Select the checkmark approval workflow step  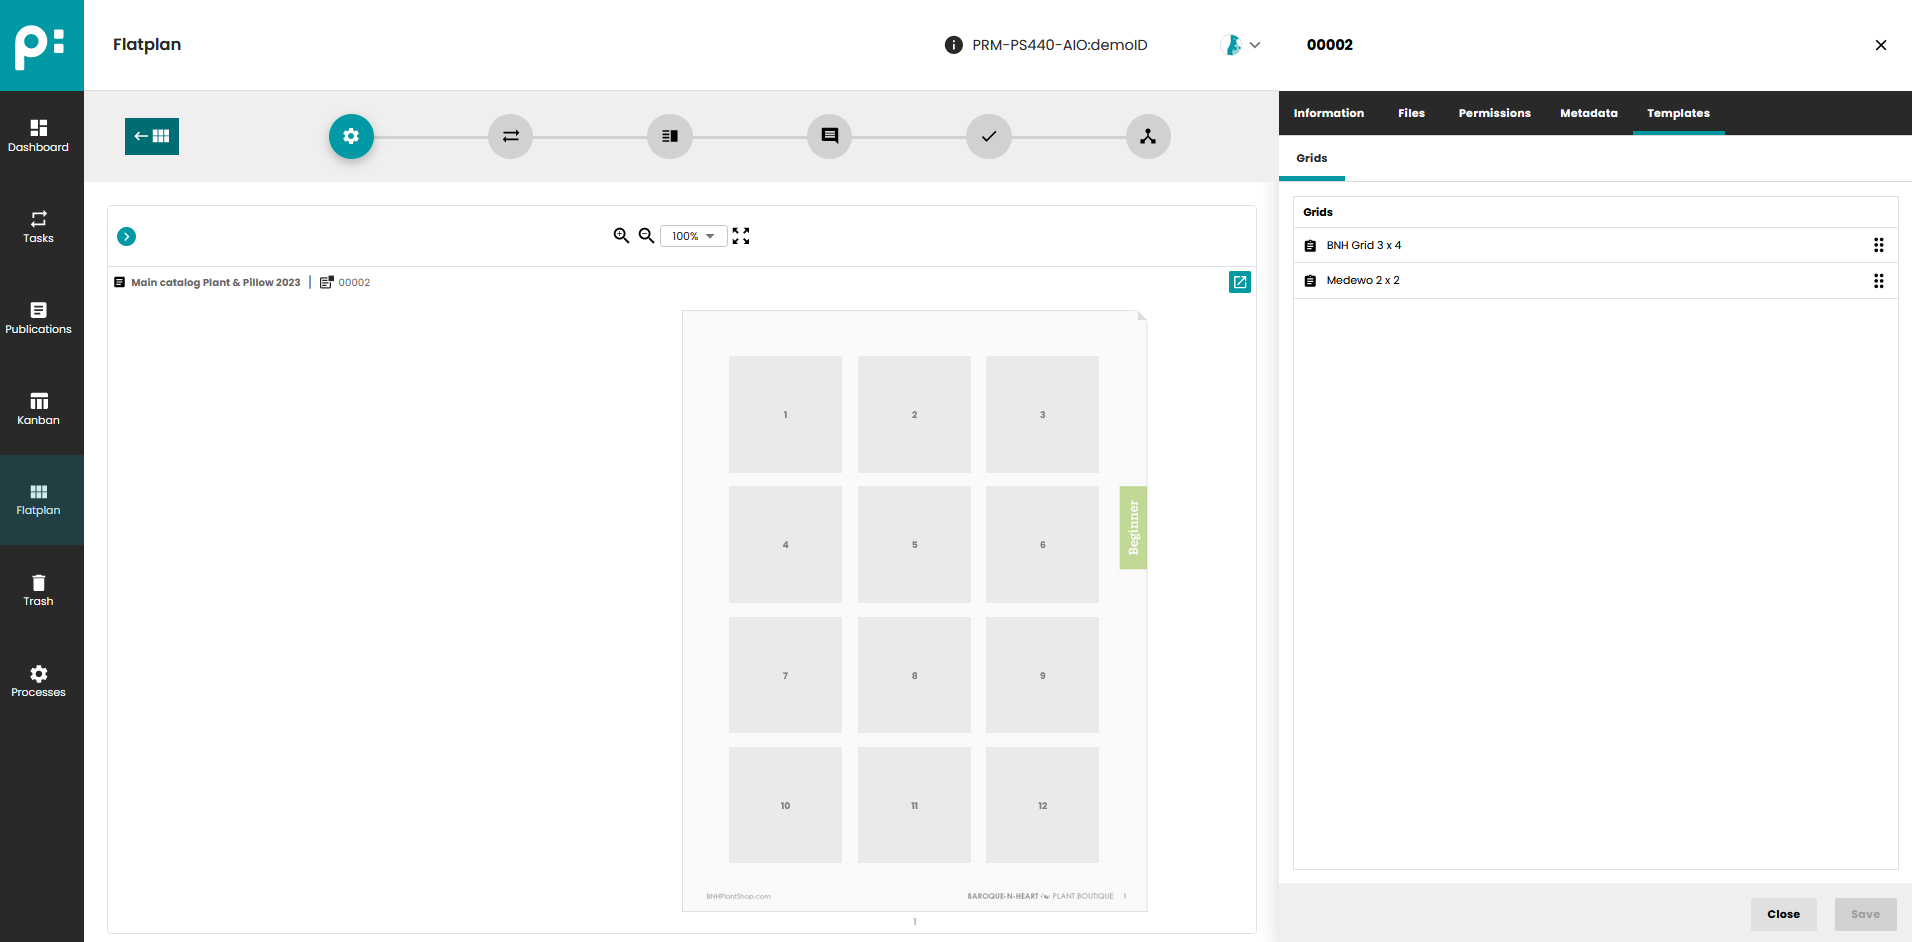point(988,136)
